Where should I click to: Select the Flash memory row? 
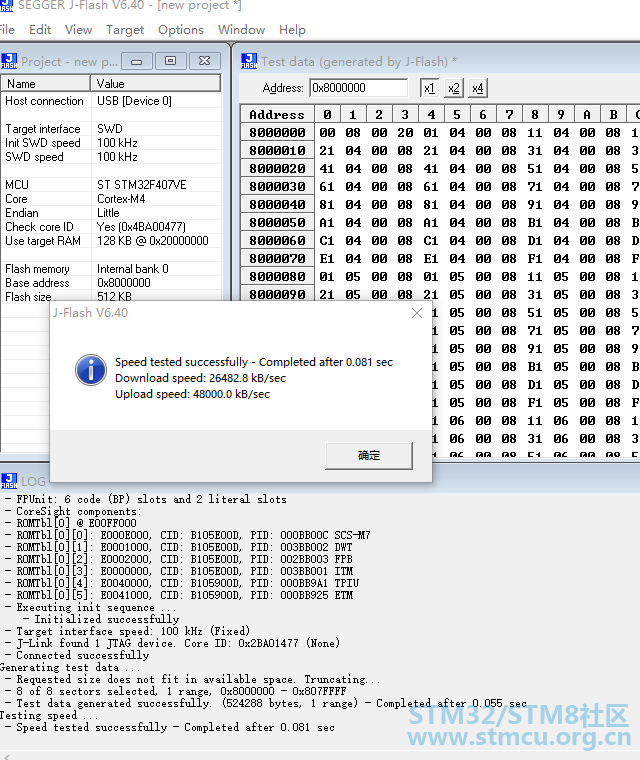[x=111, y=269]
